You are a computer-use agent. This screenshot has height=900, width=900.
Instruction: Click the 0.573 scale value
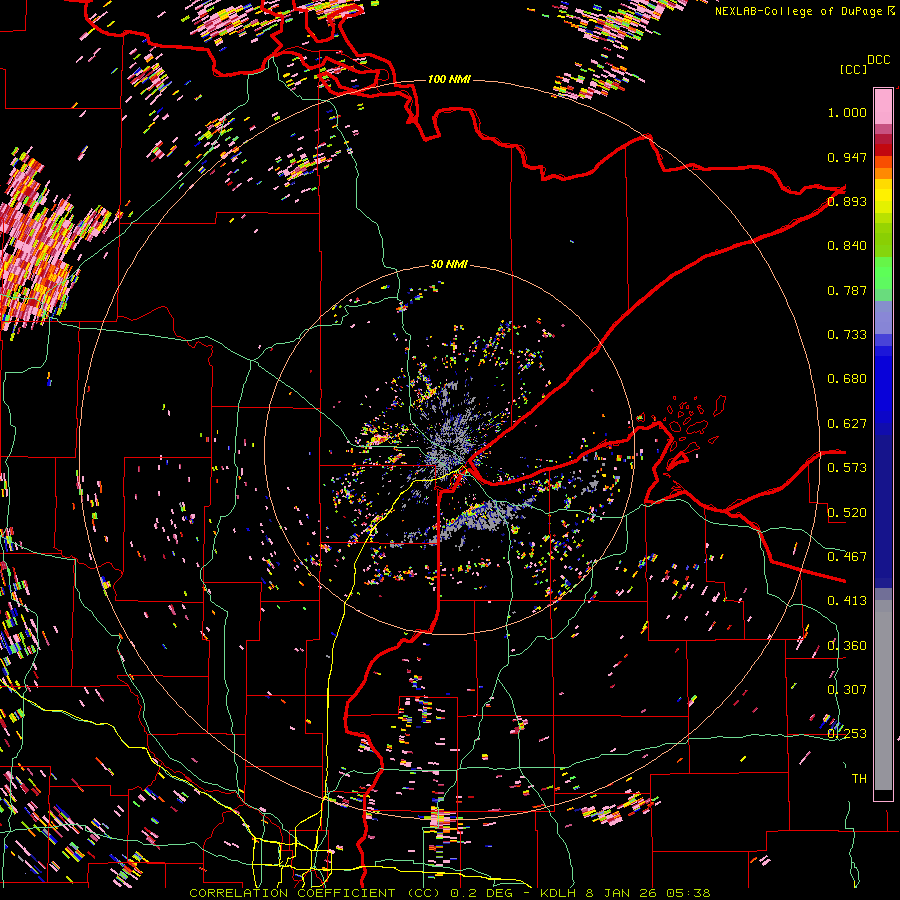pyautogui.click(x=847, y=468)
